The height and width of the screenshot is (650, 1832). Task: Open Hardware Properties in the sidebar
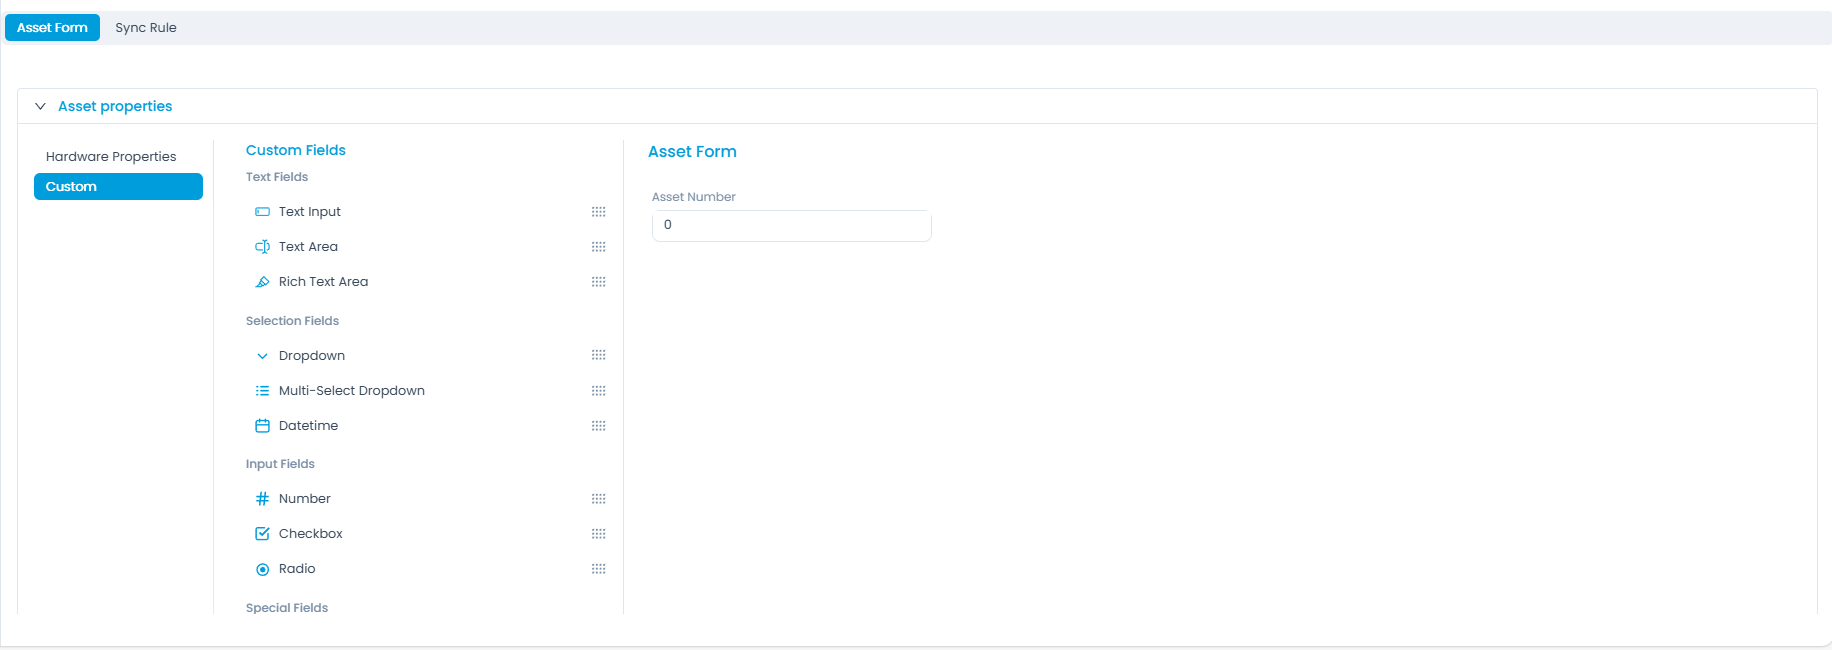111,157
